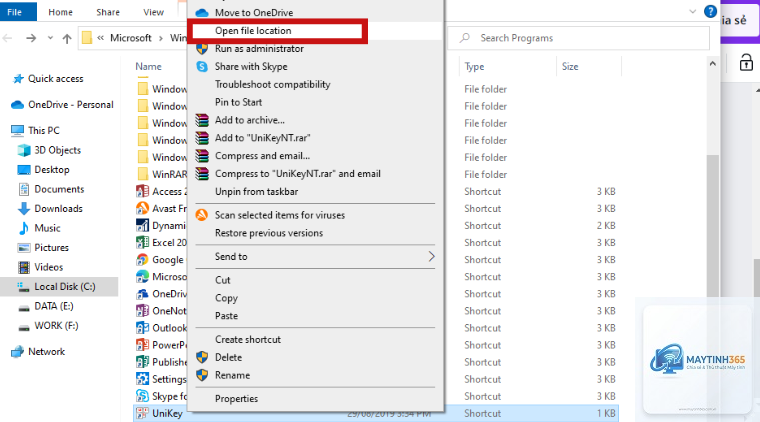This screenshot has height=422, width=760.
Task: Switch to the View ribbon tab
Action: 153,12
